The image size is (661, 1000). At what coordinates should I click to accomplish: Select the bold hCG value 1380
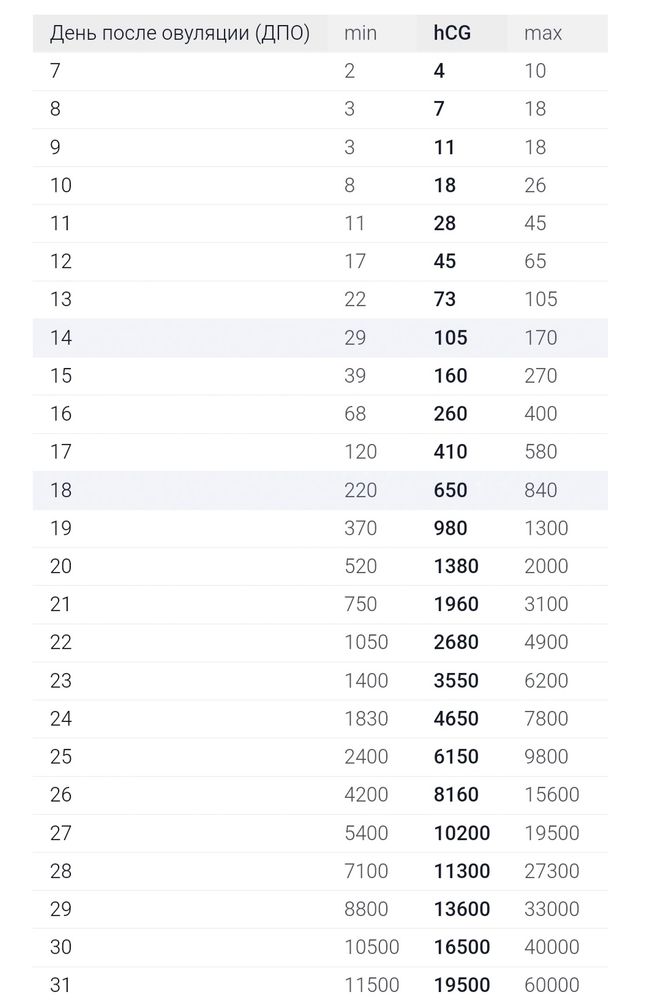(456, 566)
